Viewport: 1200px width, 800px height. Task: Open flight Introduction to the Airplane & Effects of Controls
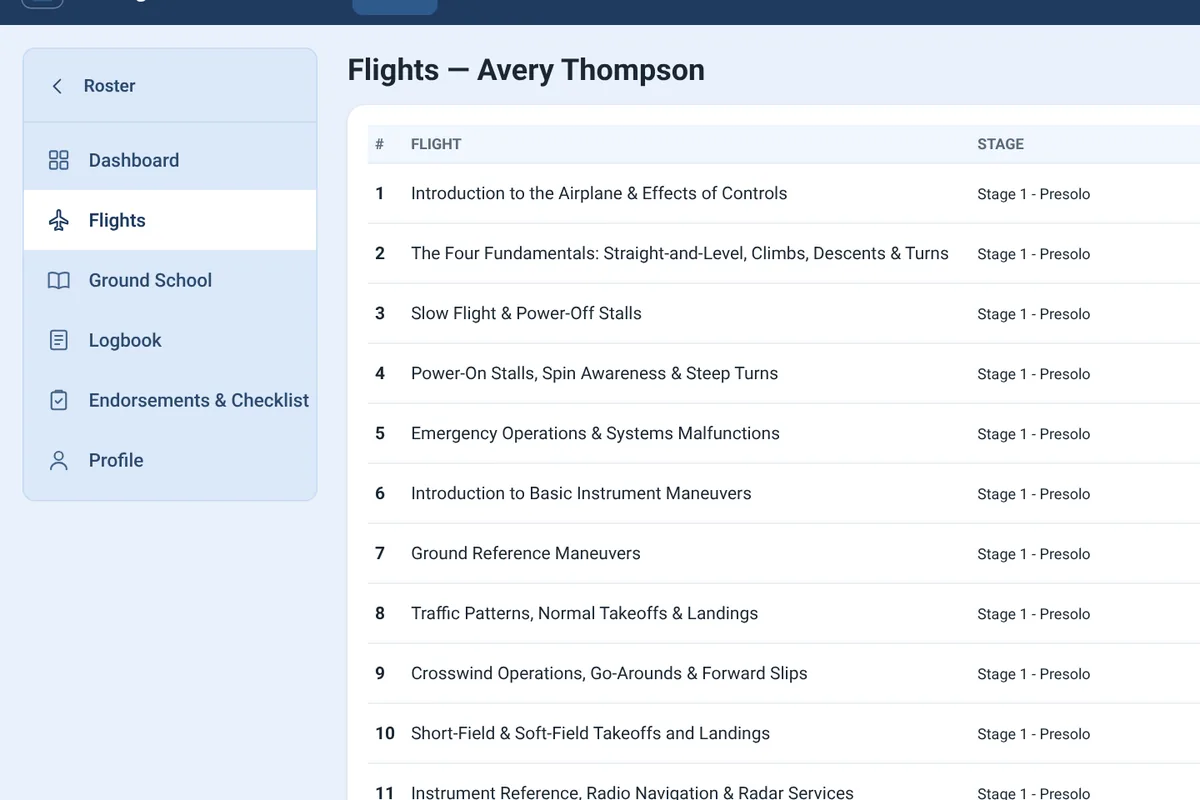[x=599, y=193]
